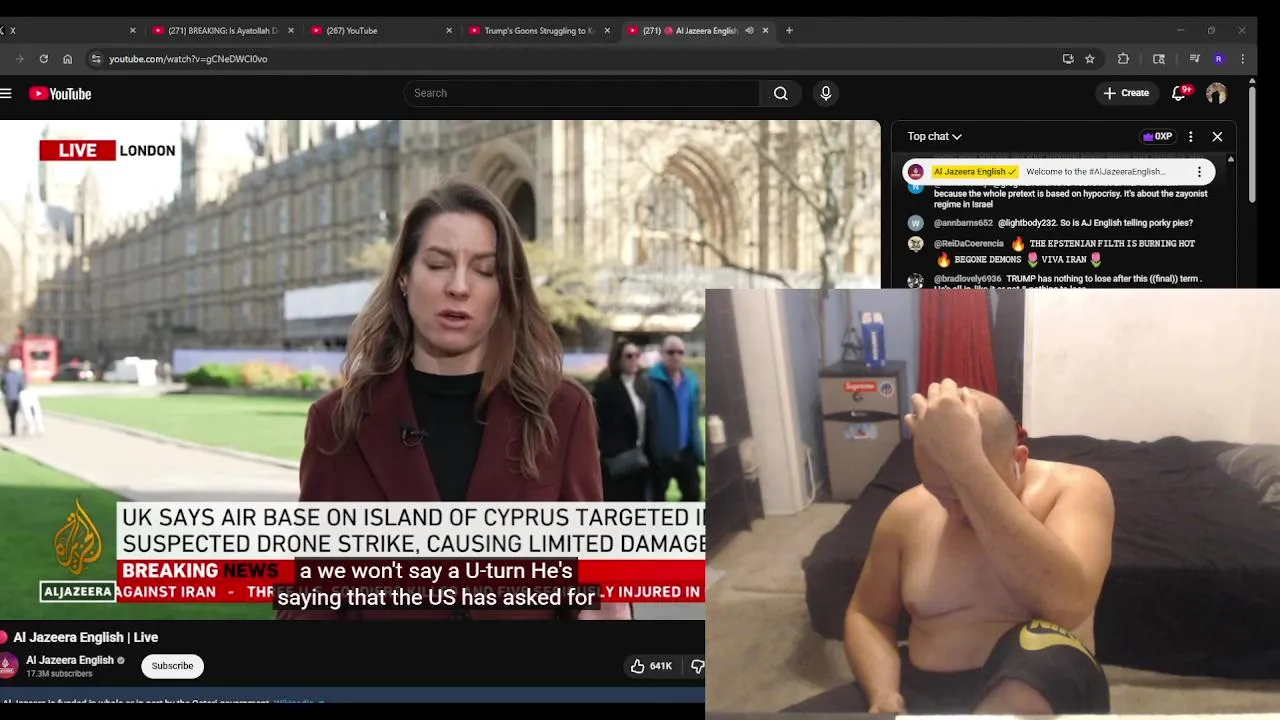
Task: Open the Chrome three-dot menu
Action: click(x=1242, y=59)
